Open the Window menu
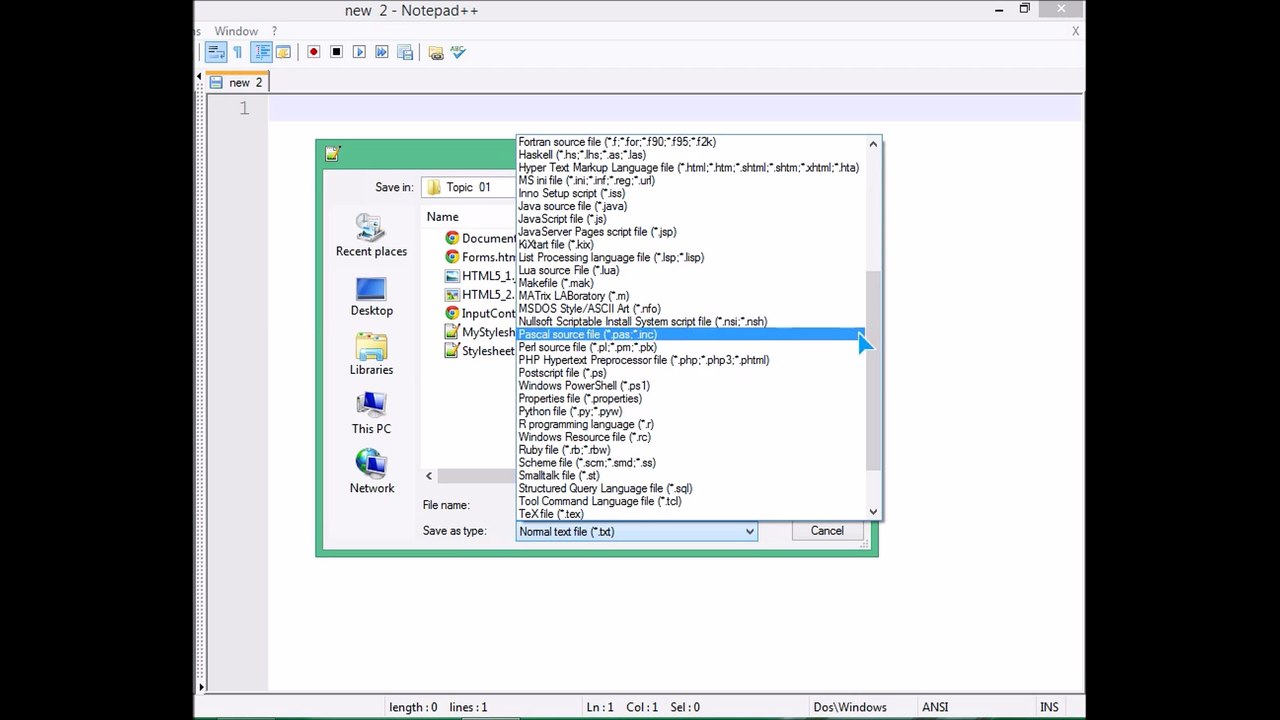Viewport: 1280px width, 720px height. click(x=236, y=31)
